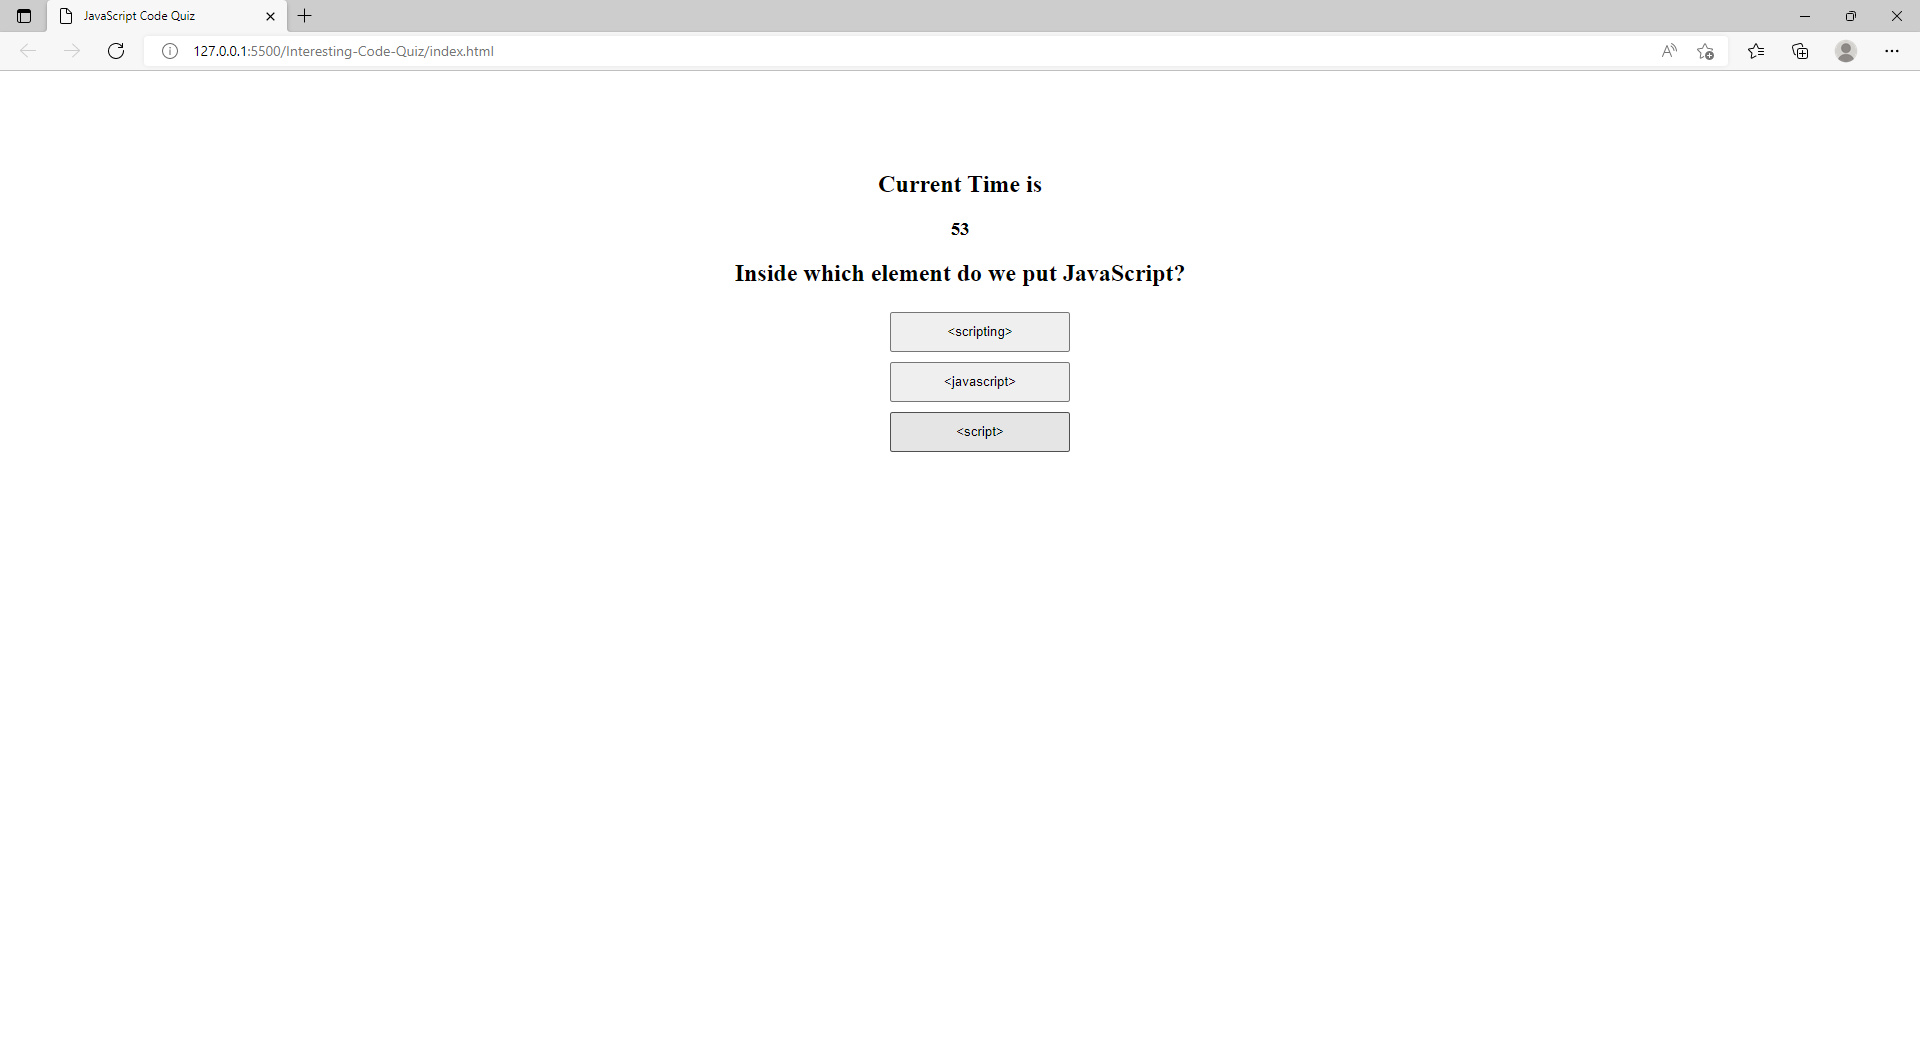Select the JavaScript Code Quiz tab
This screenshot has width=1920, height=1040.
point(150,16)
